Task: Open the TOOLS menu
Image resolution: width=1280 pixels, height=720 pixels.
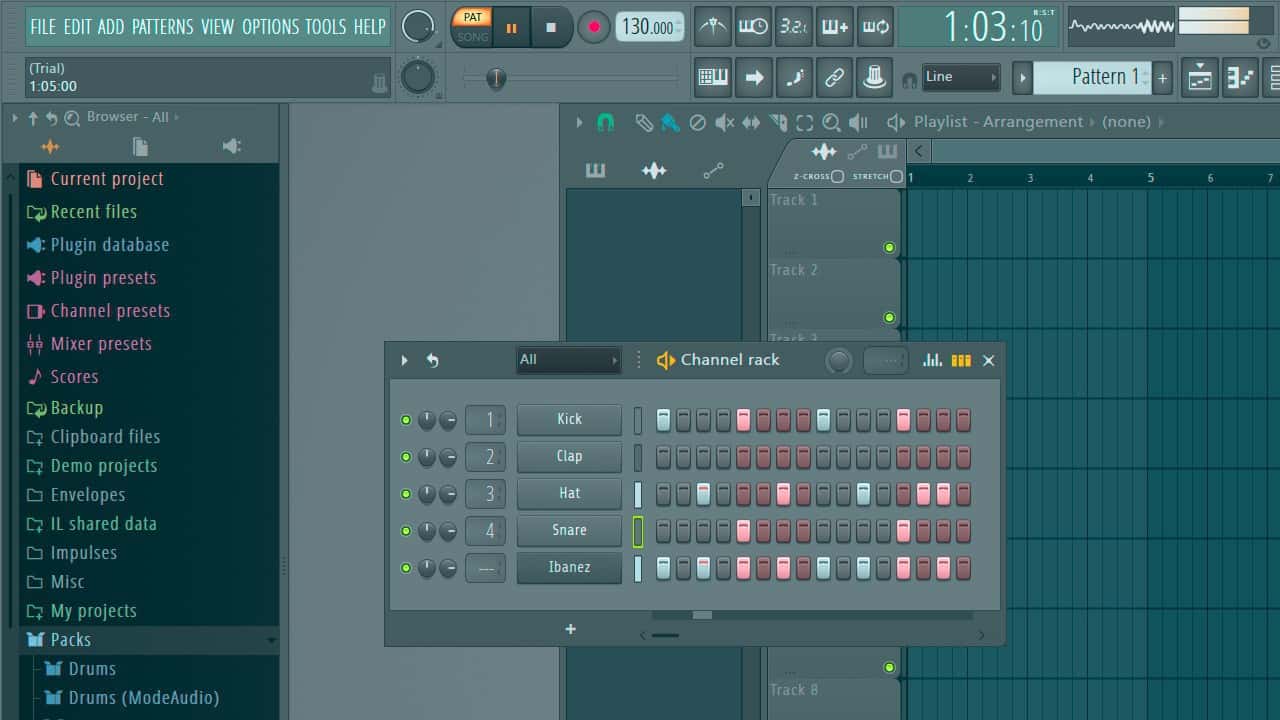Action: pyautogui.click(x=326, y=27)
